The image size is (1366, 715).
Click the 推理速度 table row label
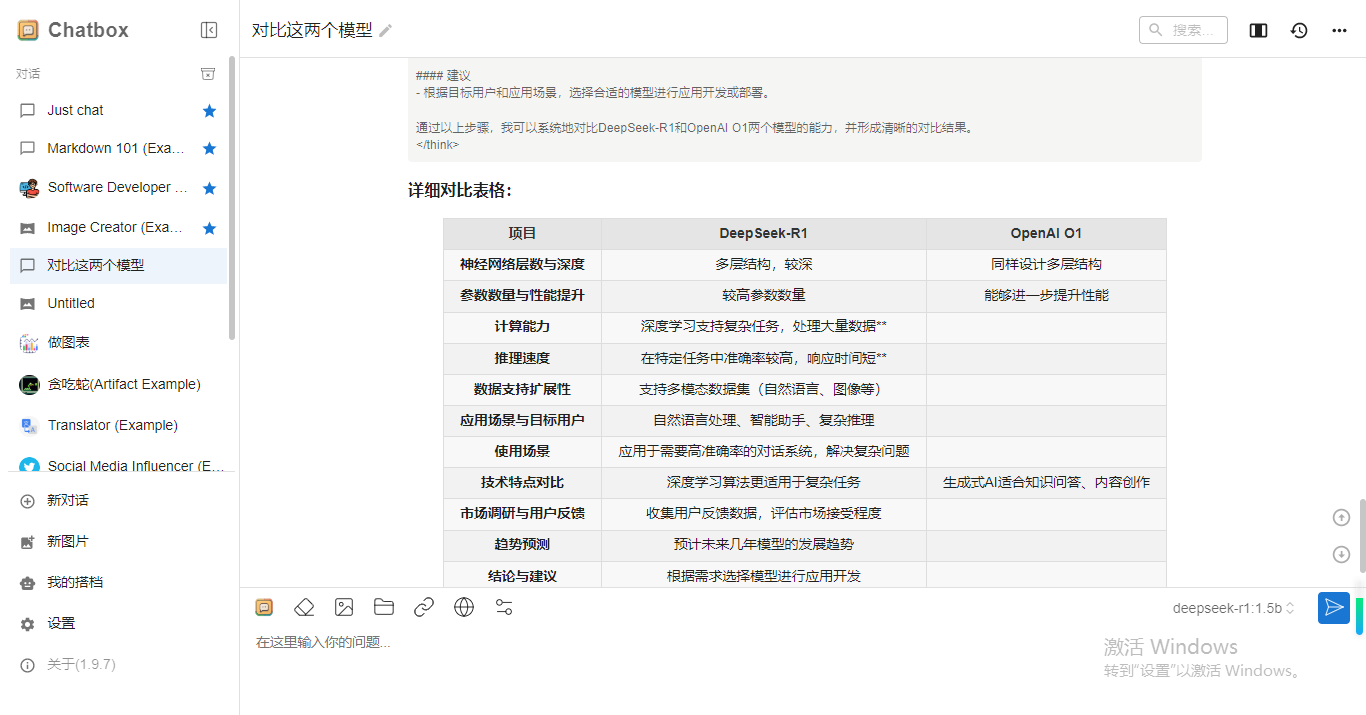point(522,358)
